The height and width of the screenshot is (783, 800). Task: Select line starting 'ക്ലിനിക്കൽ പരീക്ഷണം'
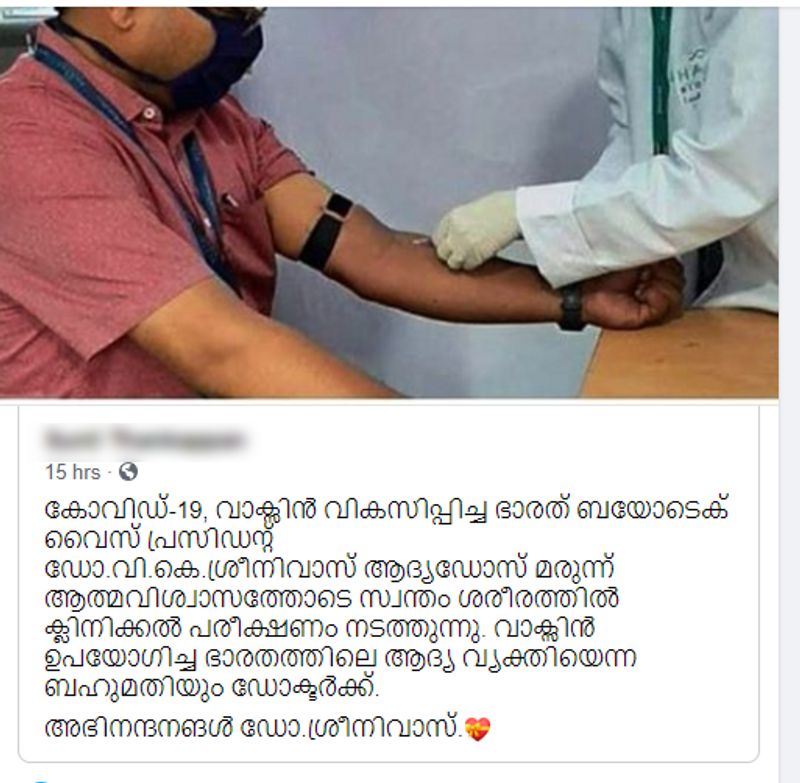point(320,629)
